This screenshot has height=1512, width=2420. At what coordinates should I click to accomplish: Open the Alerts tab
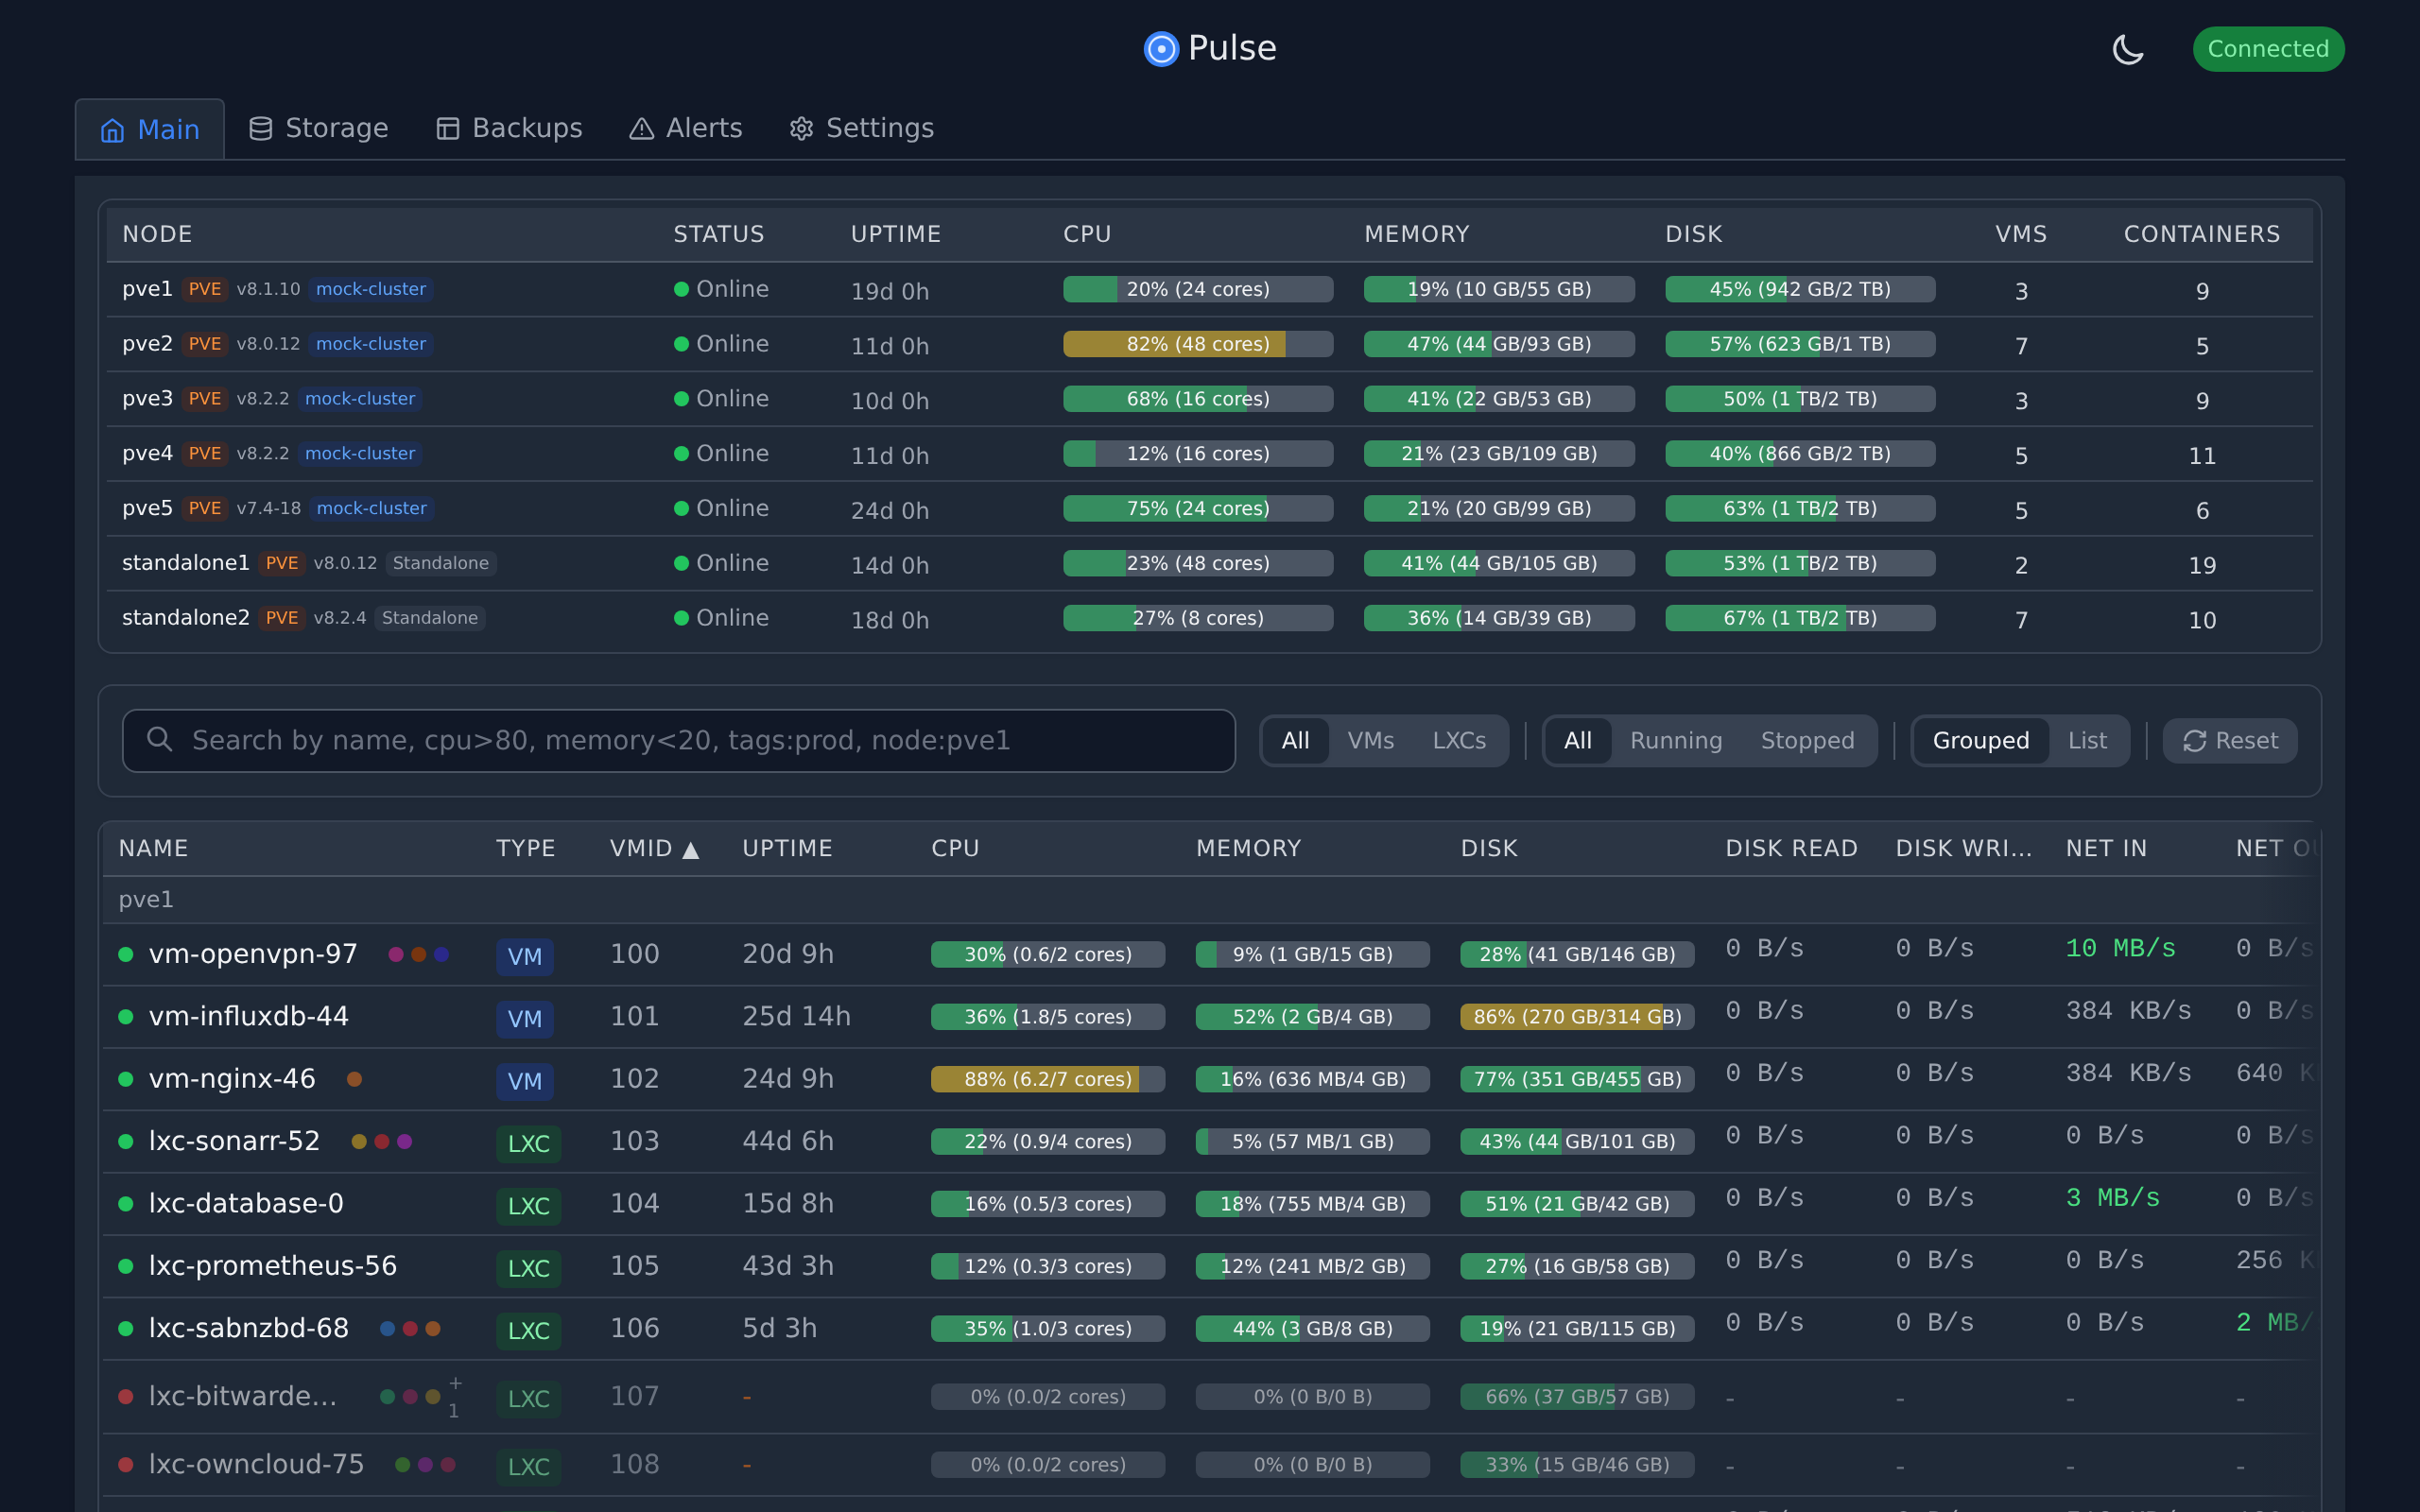pyautogui.click(x=703, y=129)
